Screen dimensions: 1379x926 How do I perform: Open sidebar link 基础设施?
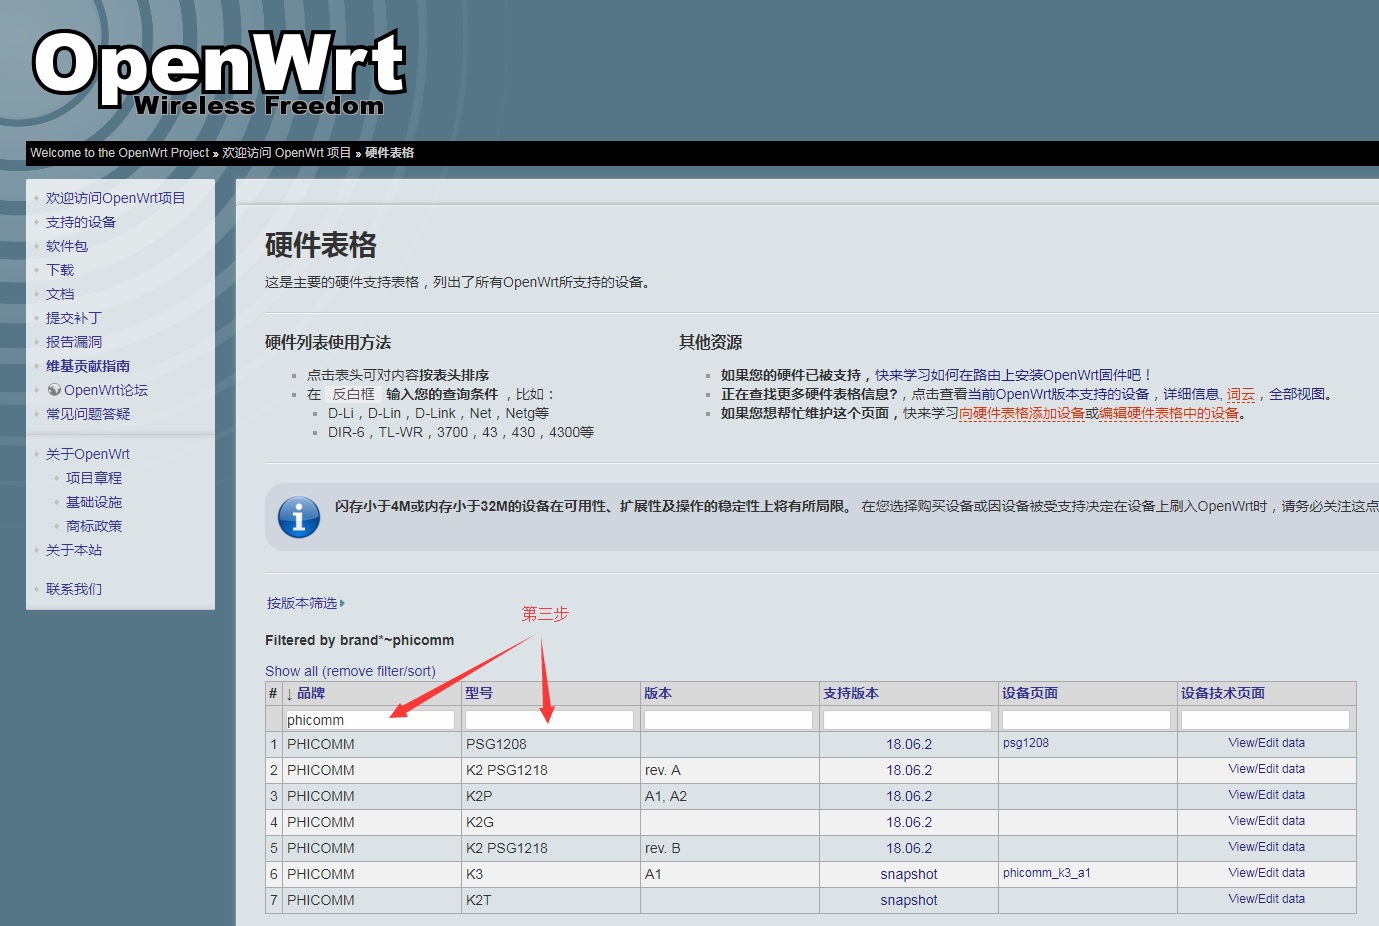94,502
